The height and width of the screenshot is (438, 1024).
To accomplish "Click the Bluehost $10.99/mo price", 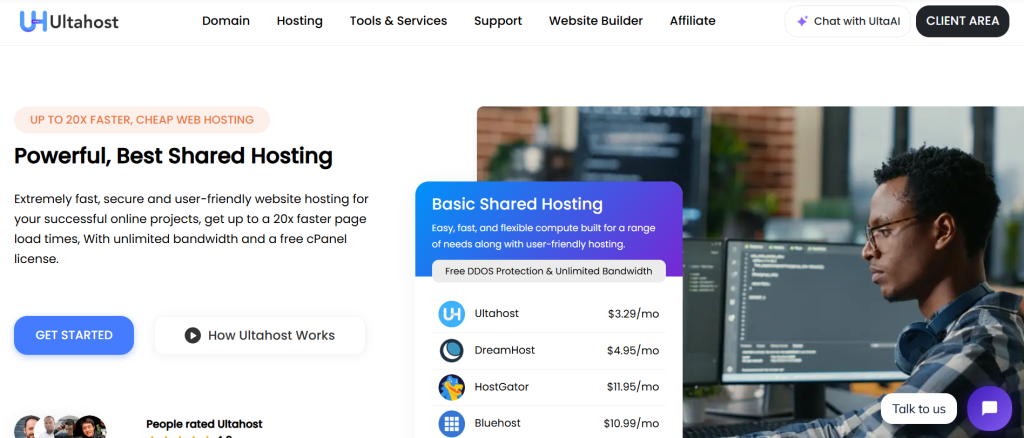I will pyautogui.click(x=631, y=424).
